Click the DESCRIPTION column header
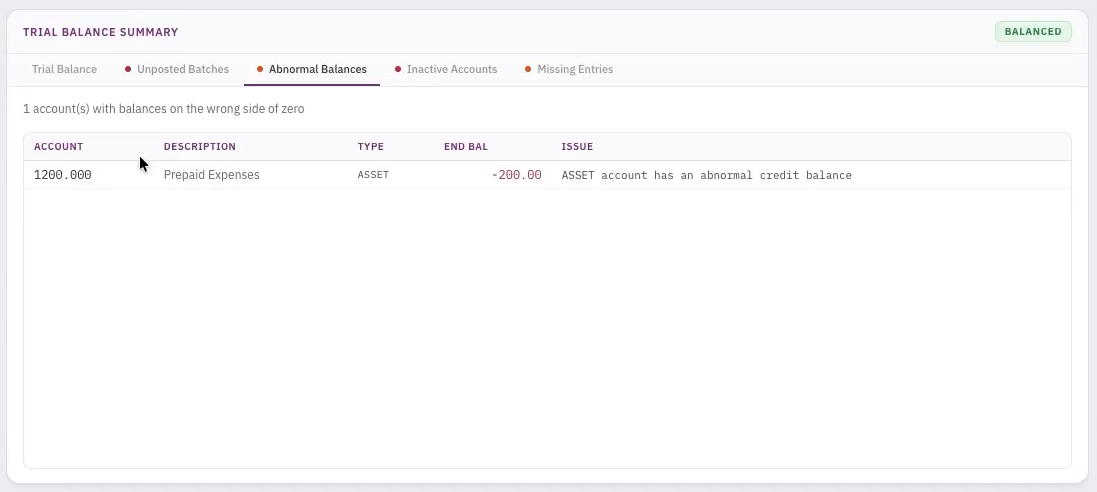Screen dimensions: 1097x492 tap(200, 147)
